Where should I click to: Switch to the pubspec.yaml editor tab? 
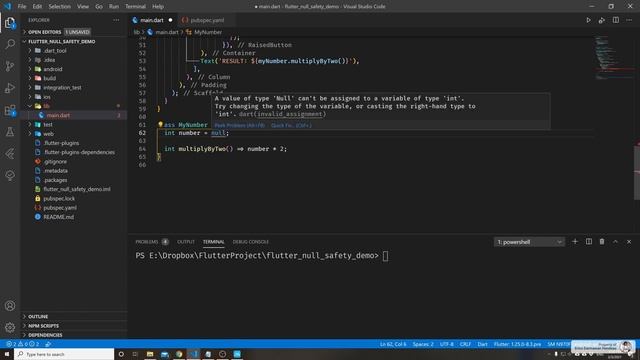point(207,20)
